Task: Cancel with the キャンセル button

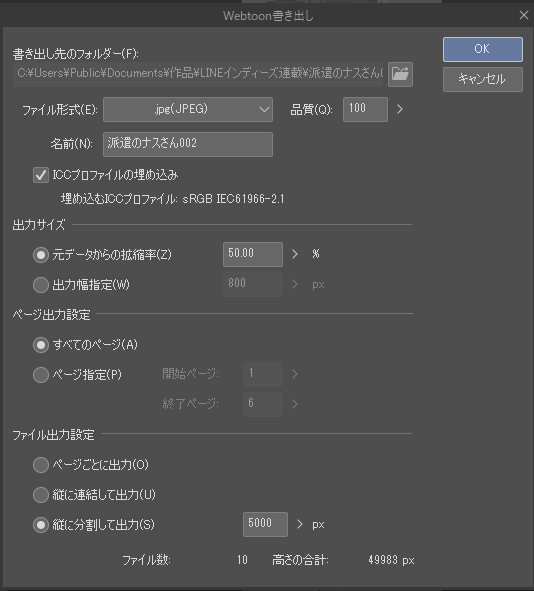Action: tap(483, 79)
